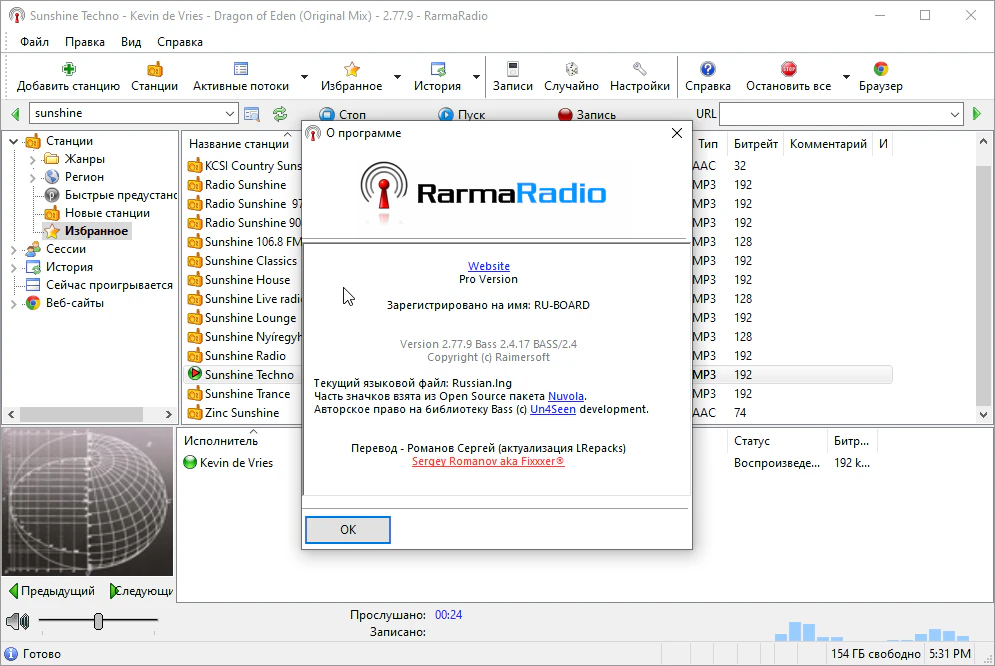Open the URL combo box dropdown

[955, 114]
